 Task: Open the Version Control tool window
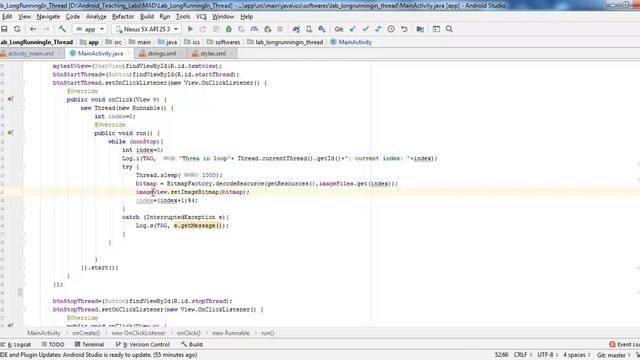pos(143,344)
